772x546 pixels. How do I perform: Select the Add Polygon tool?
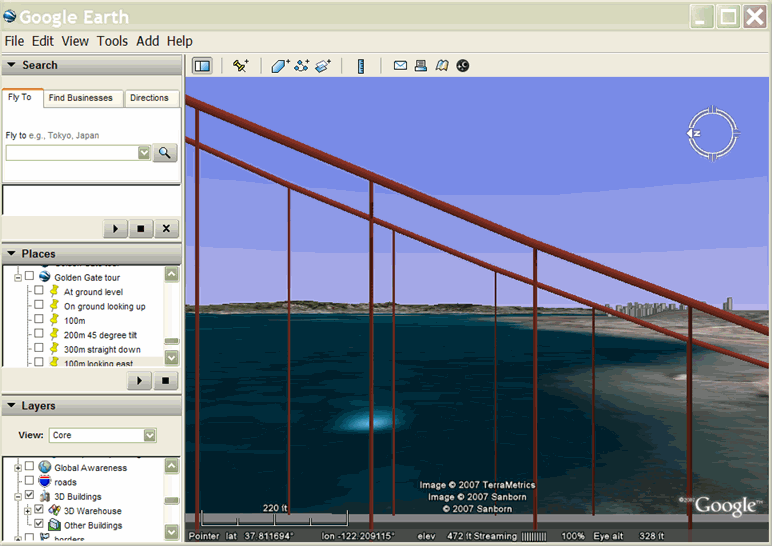[280, 66]
